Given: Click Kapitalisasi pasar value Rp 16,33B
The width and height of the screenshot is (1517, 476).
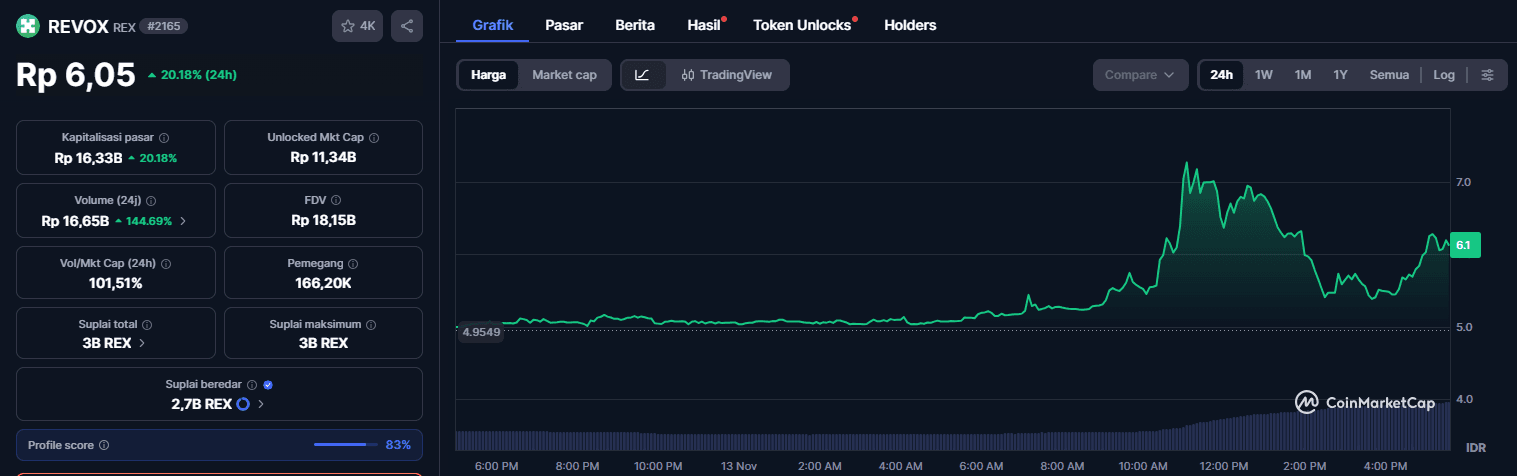Looking at the screenshot, I should point(88,158).
